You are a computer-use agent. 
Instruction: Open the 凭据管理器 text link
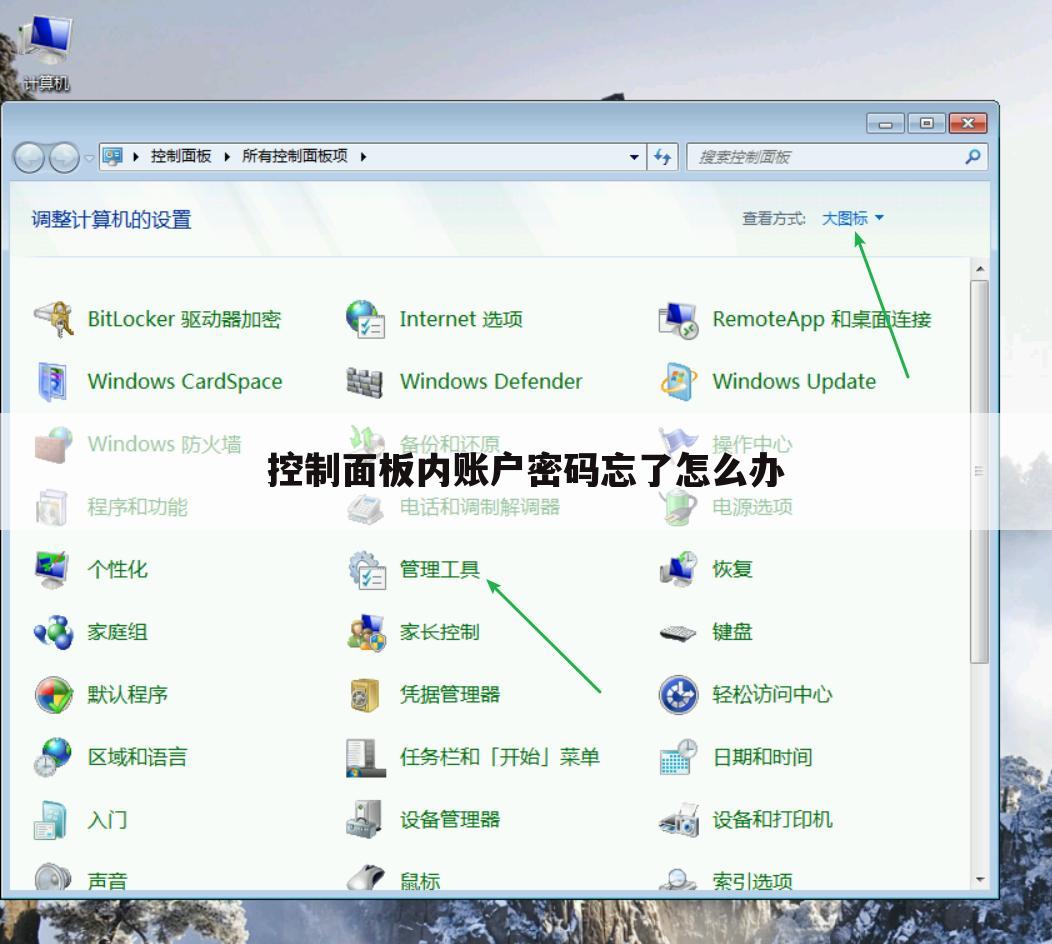[450, 694]
